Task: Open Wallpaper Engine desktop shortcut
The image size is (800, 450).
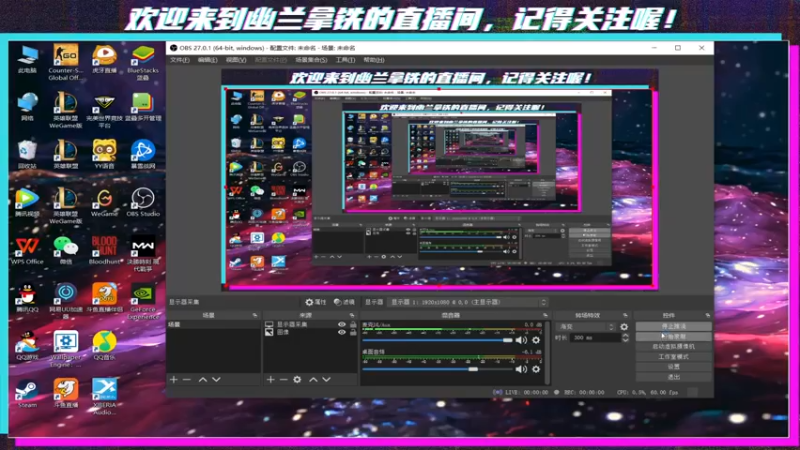Action: point(66,349)
